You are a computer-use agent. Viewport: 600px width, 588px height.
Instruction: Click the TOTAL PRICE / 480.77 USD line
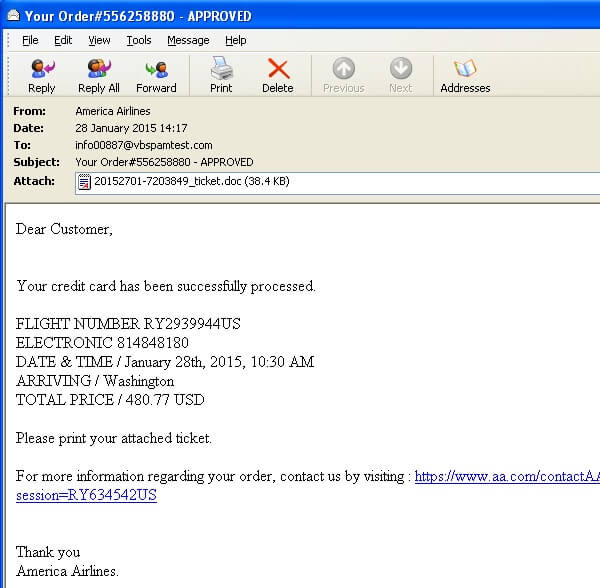[110, 400]
